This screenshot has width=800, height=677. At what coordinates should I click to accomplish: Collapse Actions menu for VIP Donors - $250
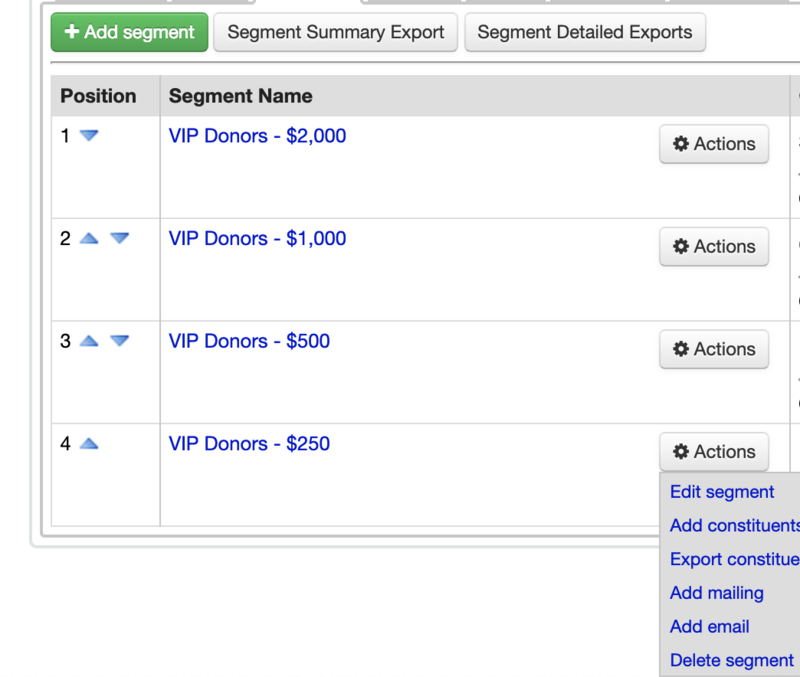(x=713, y=452)
